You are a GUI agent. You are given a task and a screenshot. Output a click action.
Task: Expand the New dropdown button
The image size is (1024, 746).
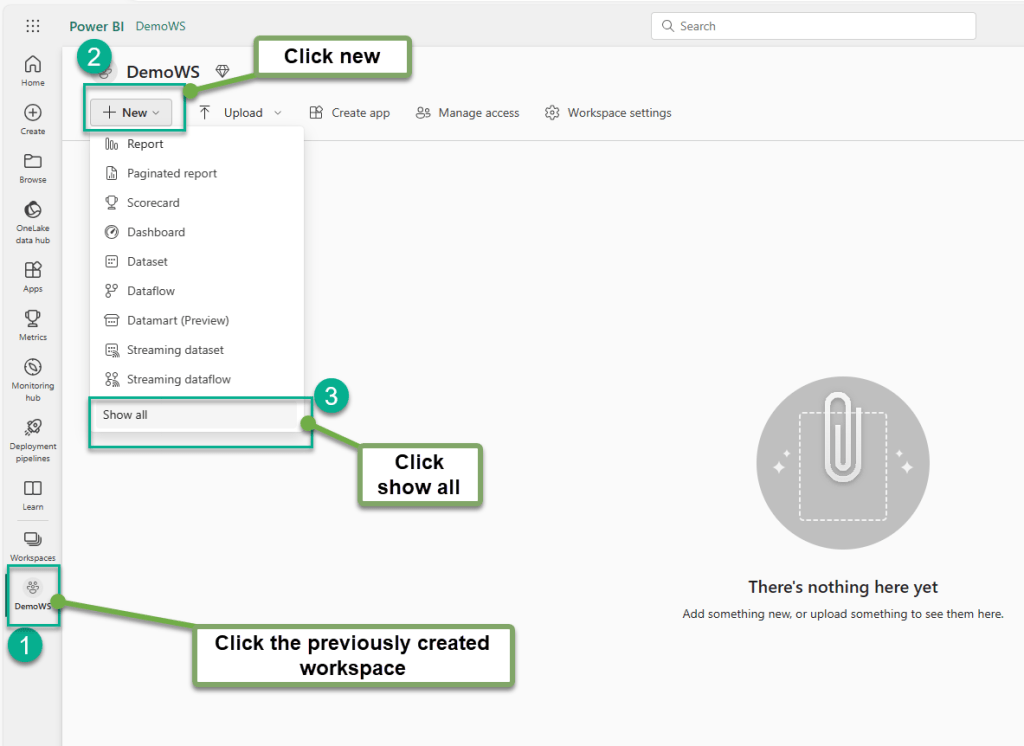(x=131, y=112)
